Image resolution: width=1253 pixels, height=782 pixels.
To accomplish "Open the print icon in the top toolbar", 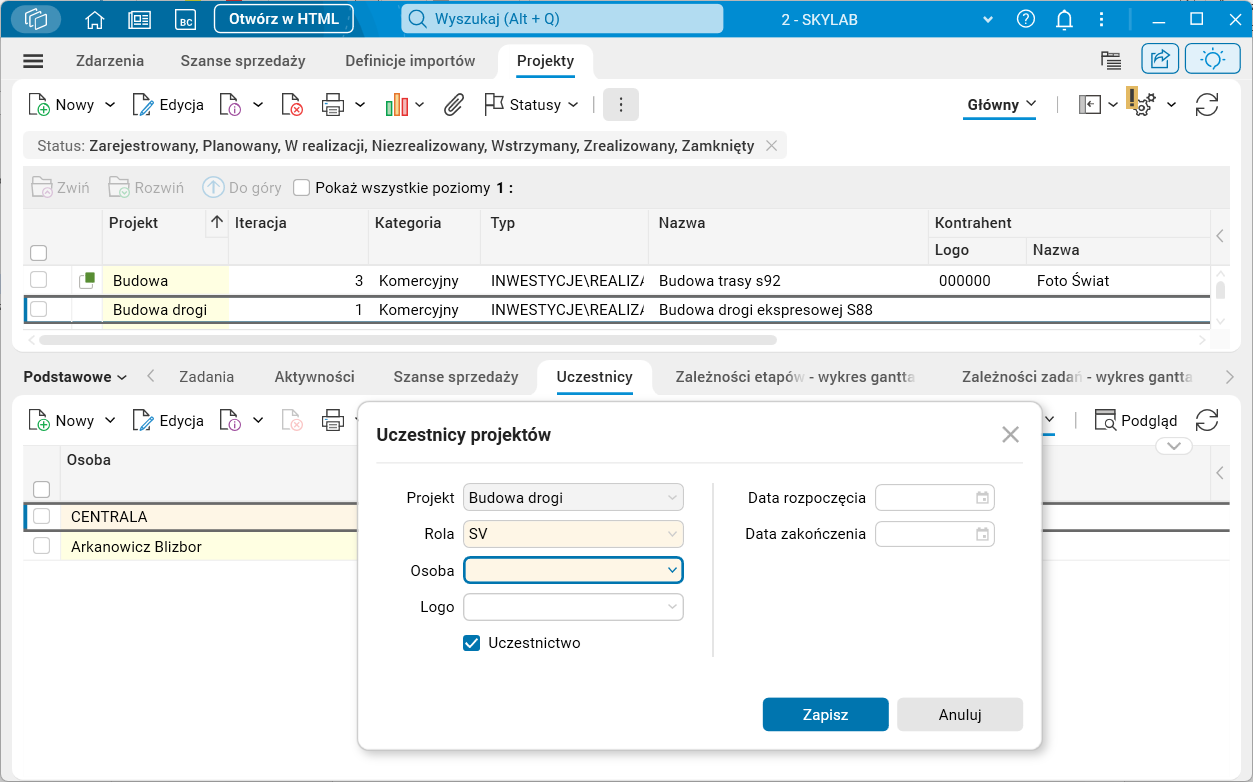I will tap(331, 104).
